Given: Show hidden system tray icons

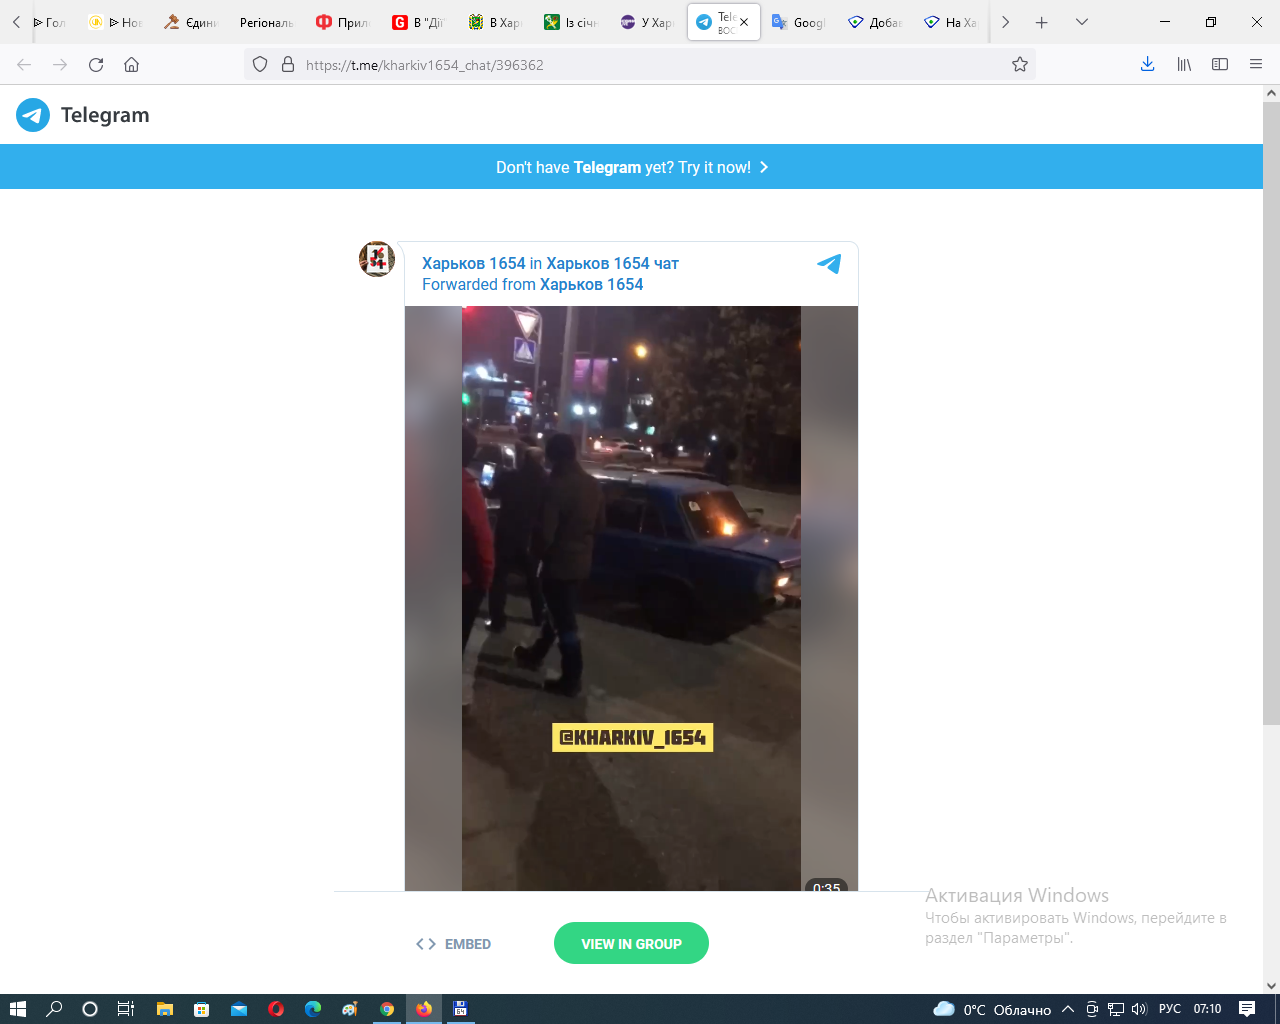Looking at the screenshot, I should click(1068, 1009).
